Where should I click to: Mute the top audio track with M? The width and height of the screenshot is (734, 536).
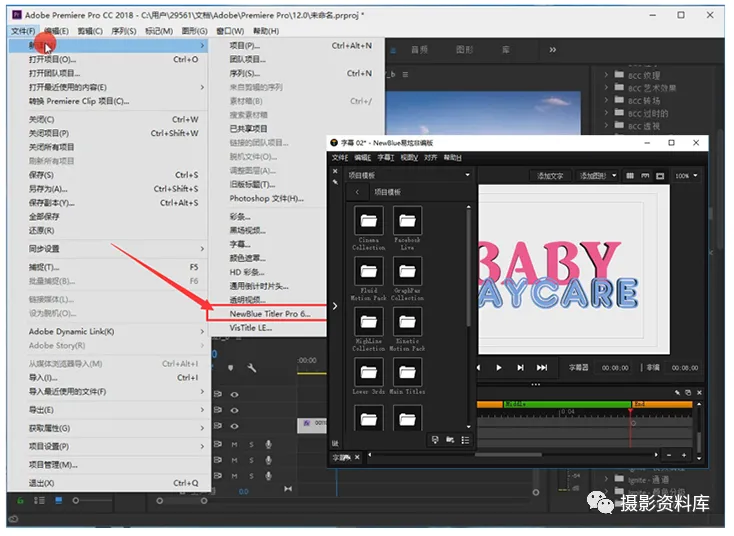tap(235, 445)
